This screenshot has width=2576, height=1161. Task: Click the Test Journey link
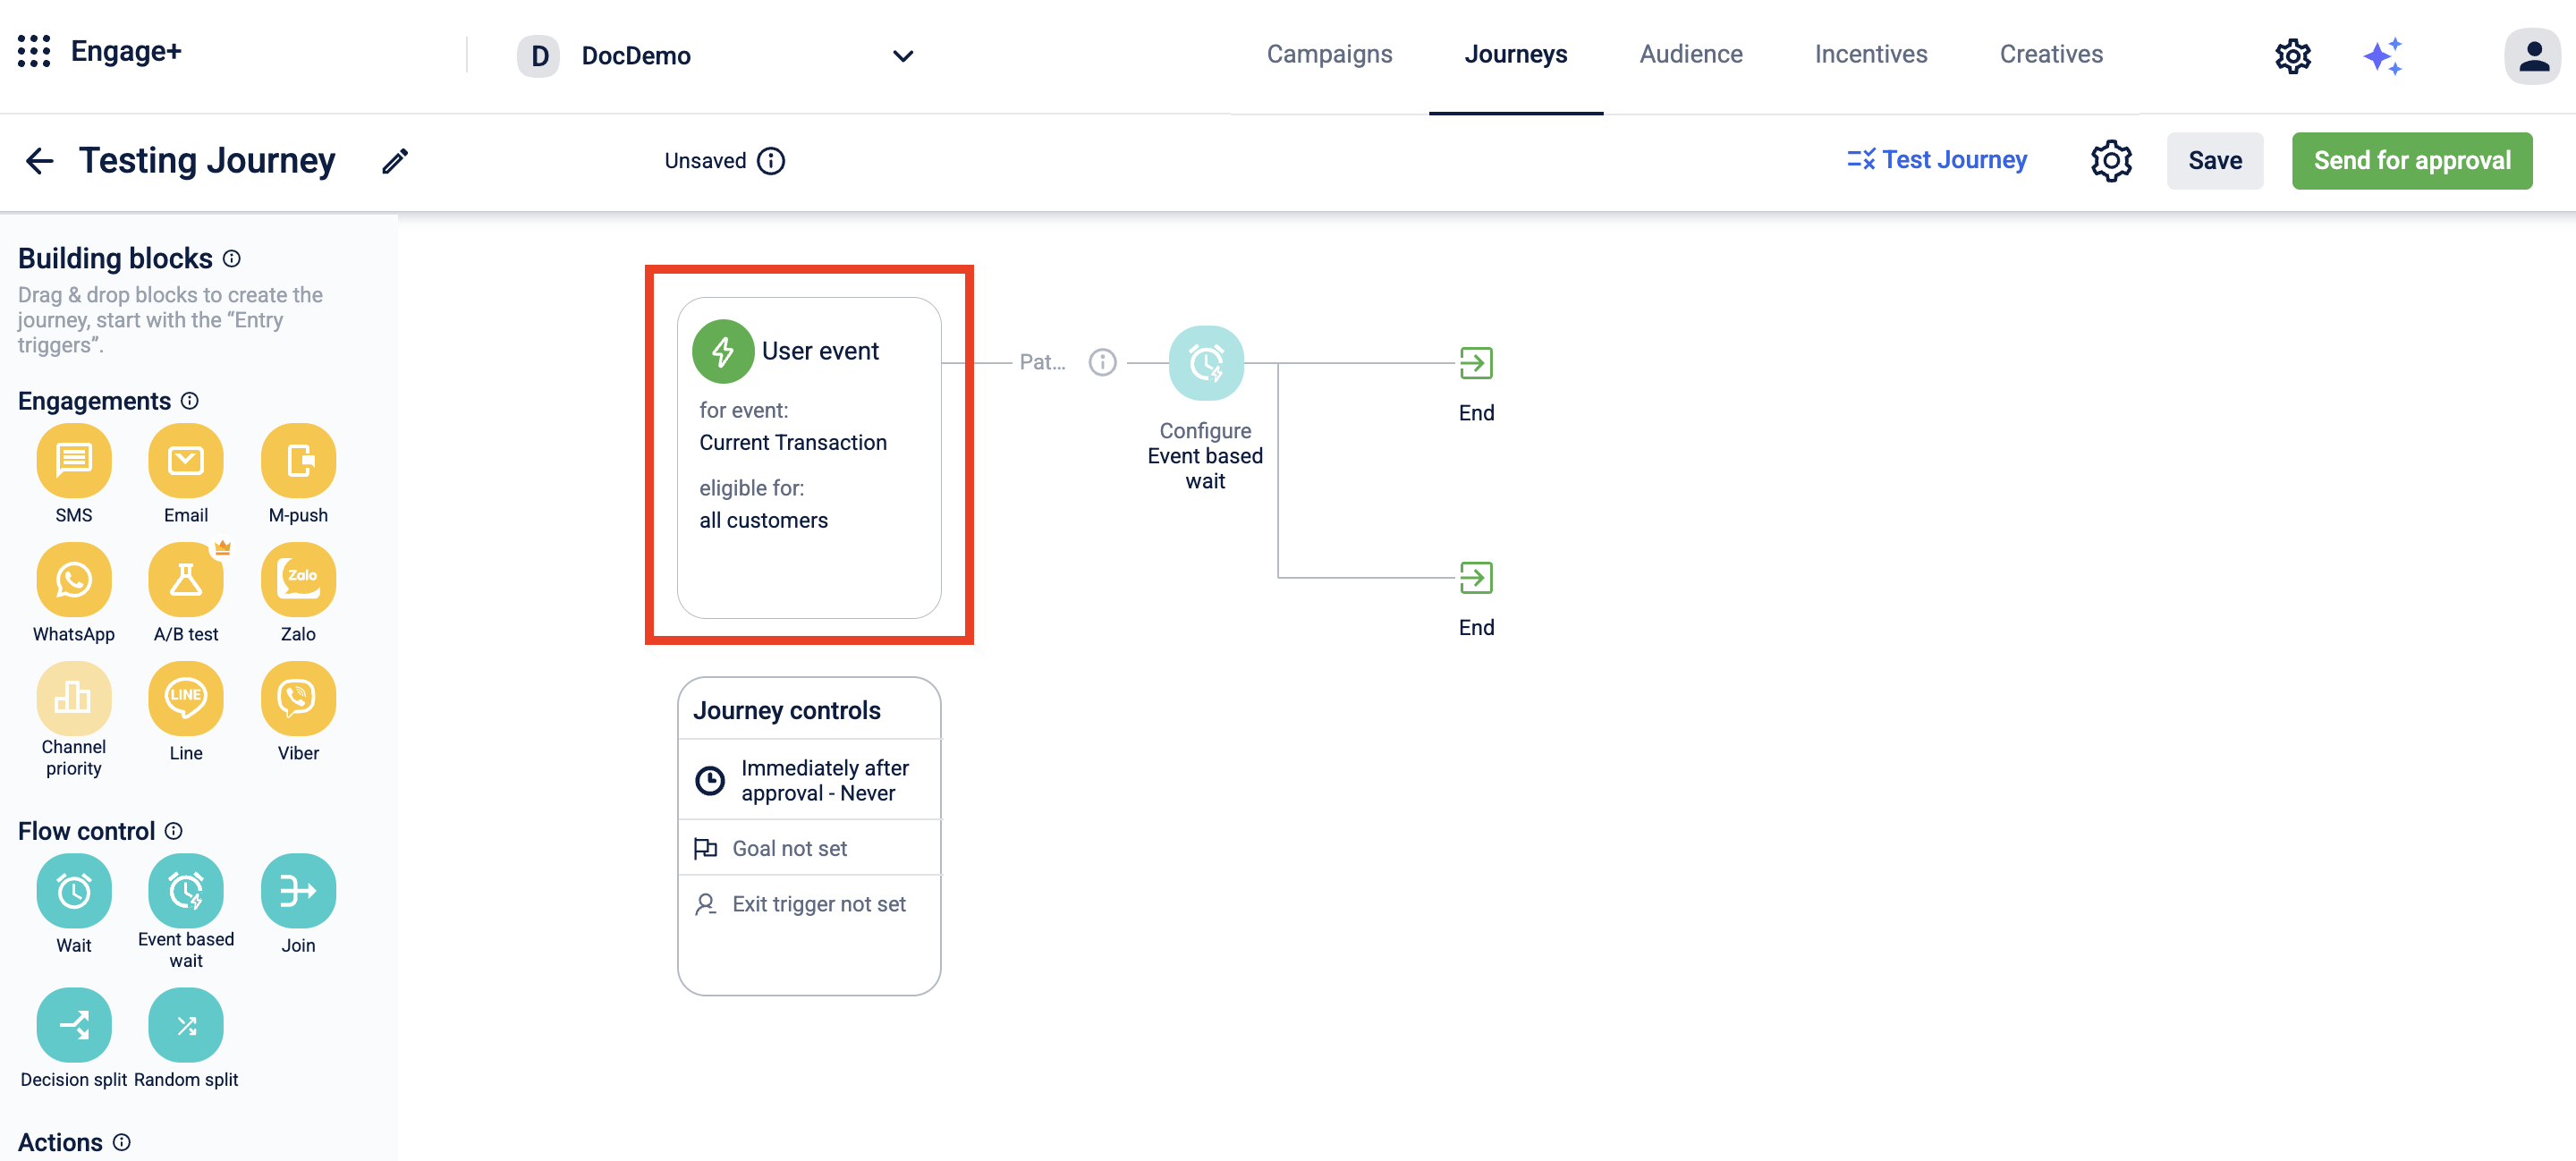(x=1937, y=160)
